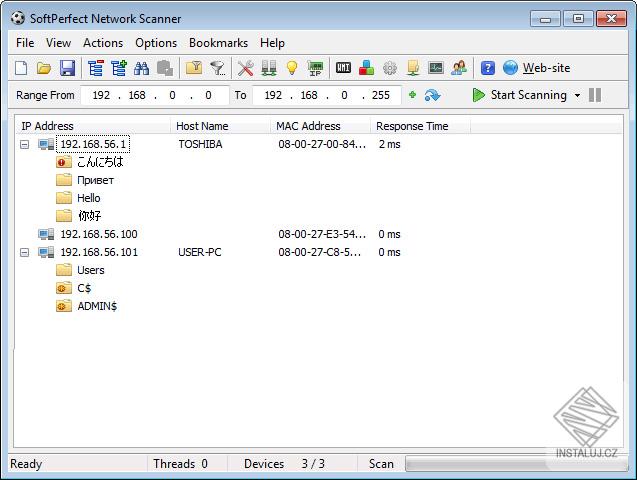Collapse the 192.168.56.1 tree node
The image size is (637, 480).
[x=25, y=144]
